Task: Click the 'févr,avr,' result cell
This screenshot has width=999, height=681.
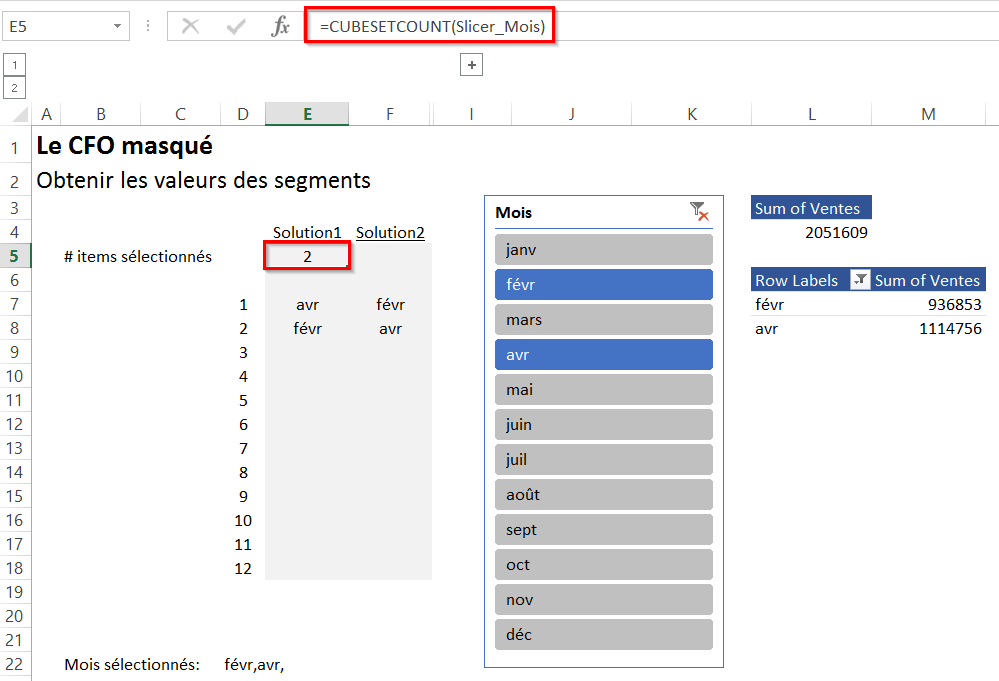Action: [x=254, y=664]
